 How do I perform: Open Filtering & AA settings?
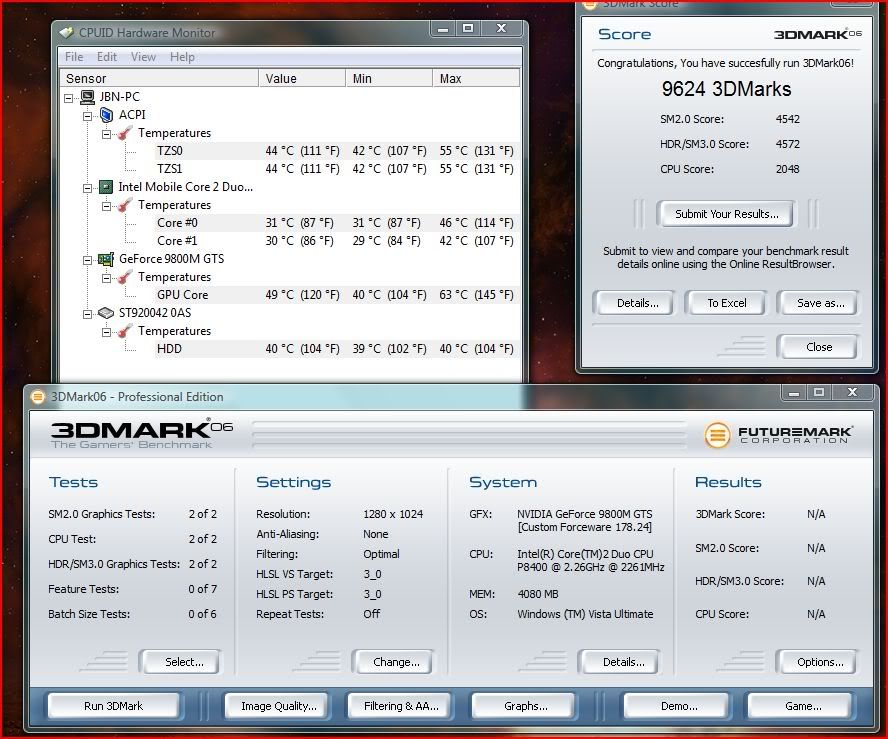[x=400, y=706]
